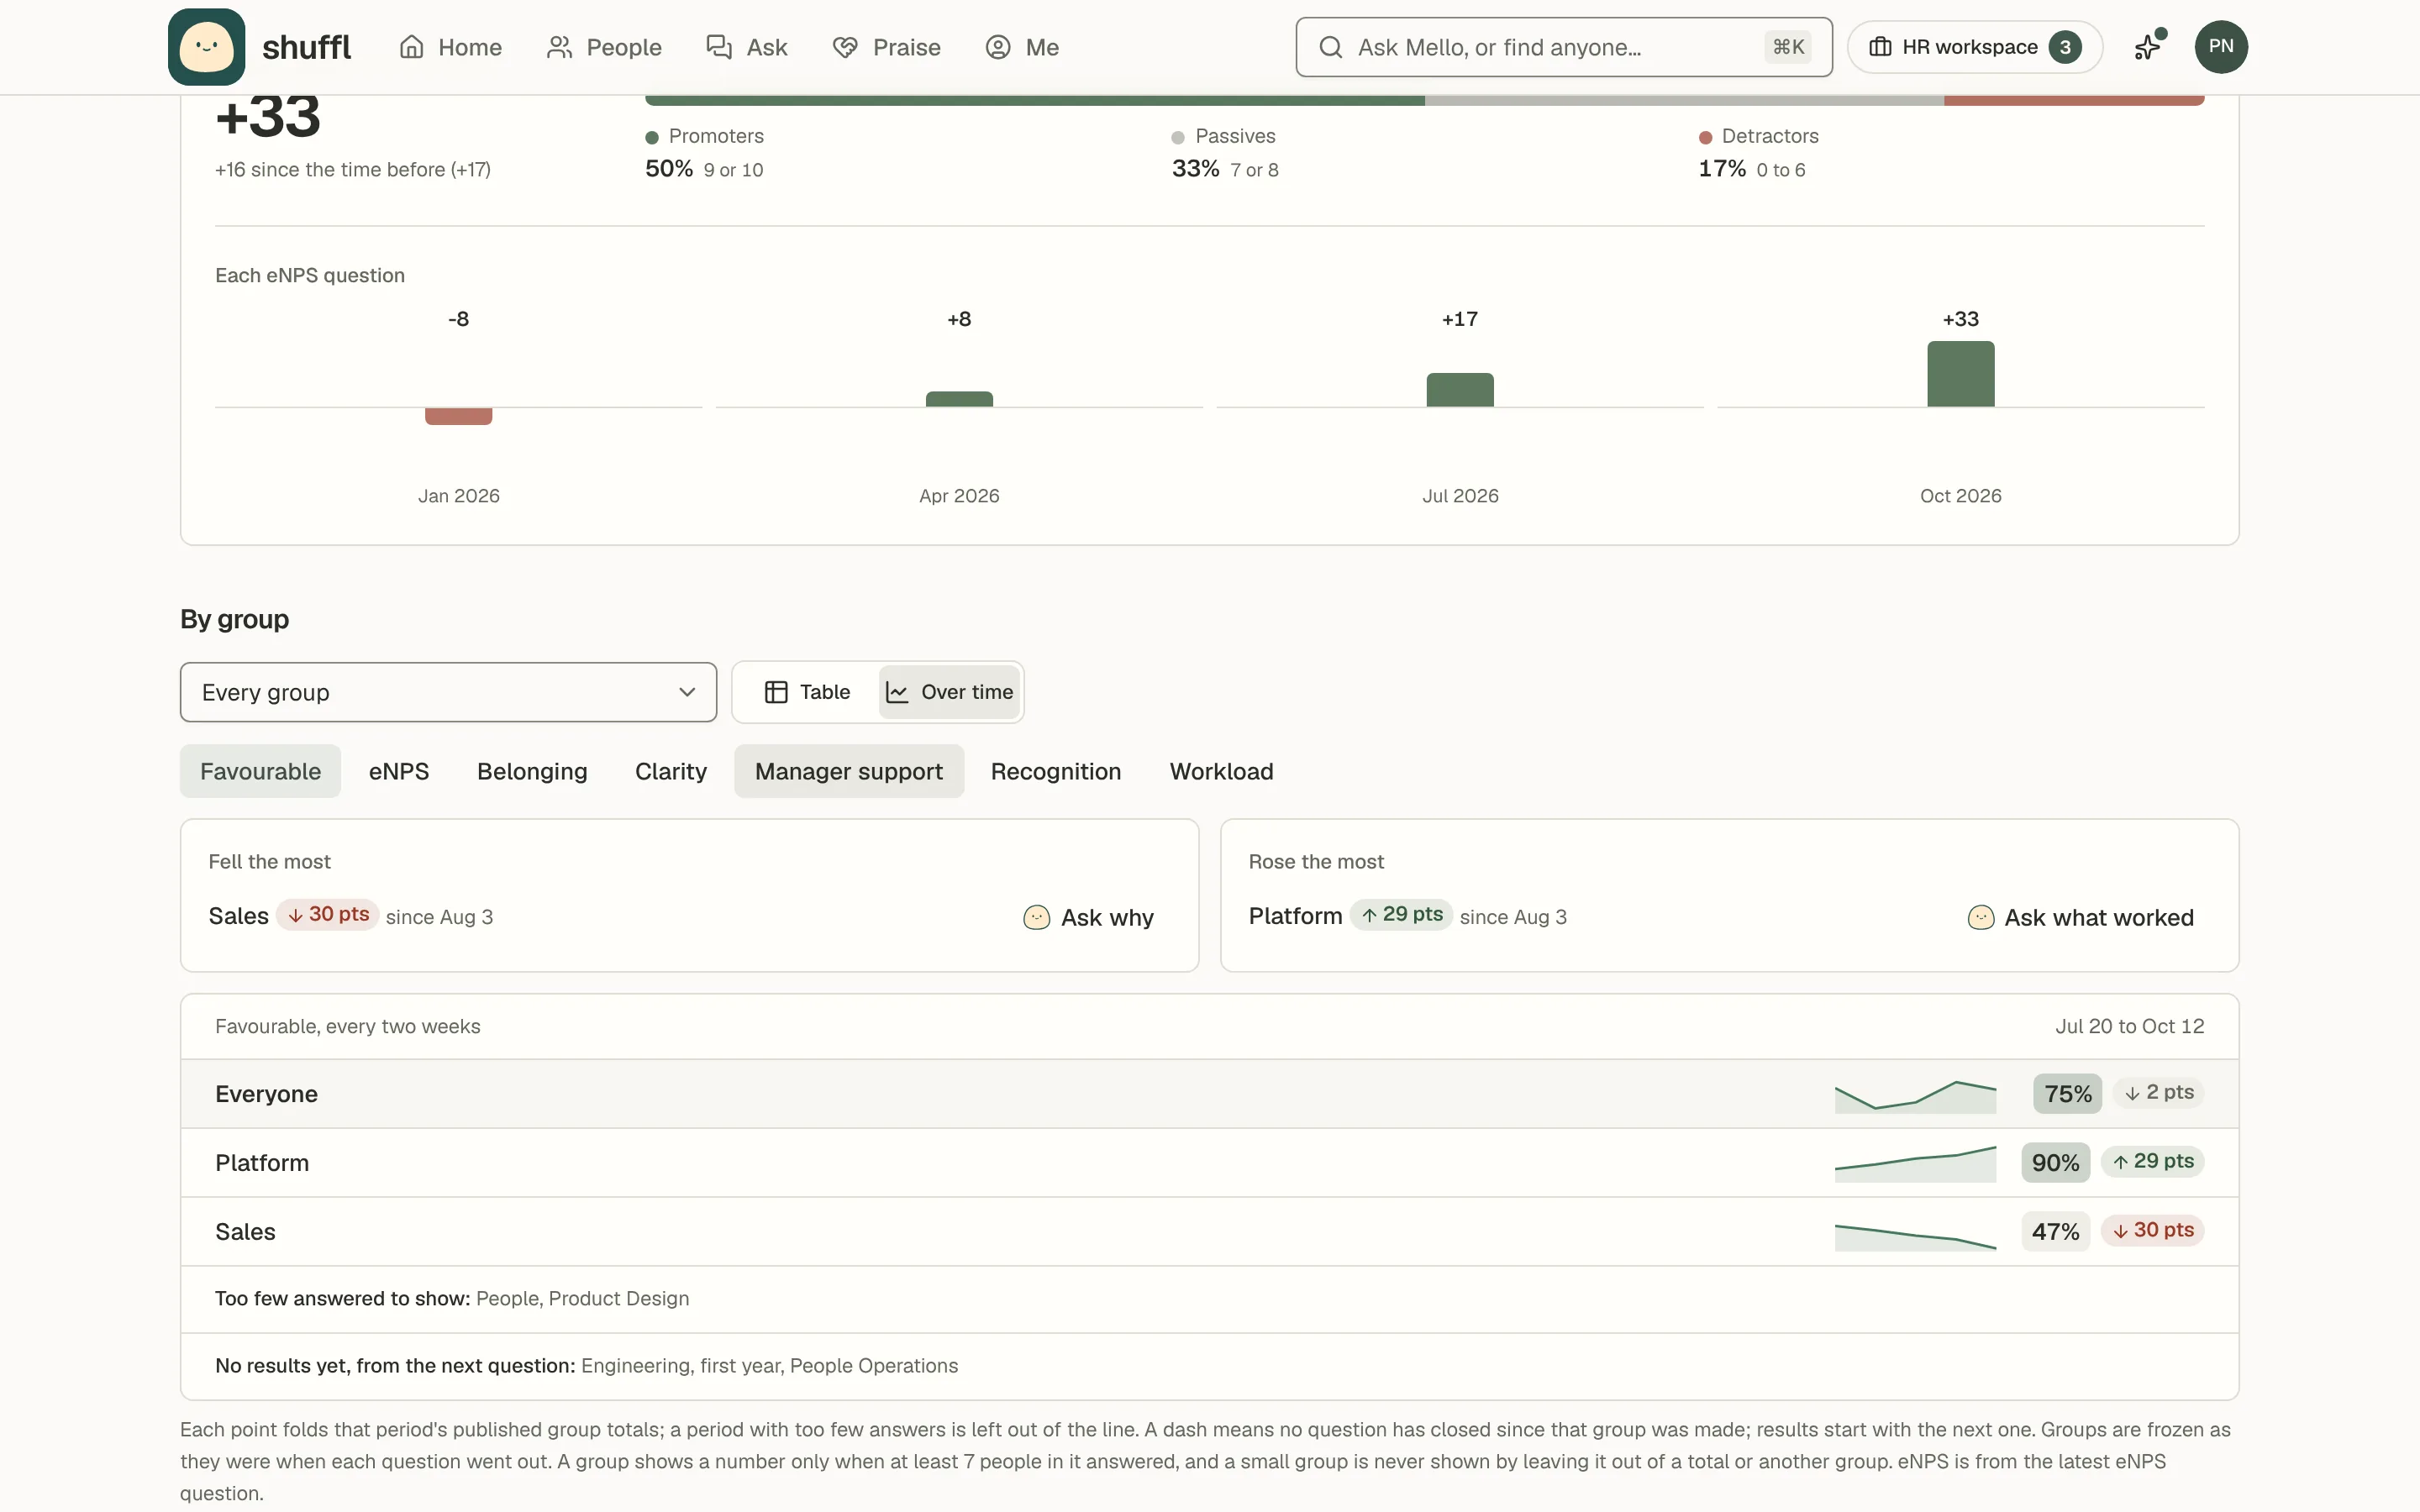Click the Everyone sparkline chart
Viewport: 2420px width, 1512px height.
1915,1096
